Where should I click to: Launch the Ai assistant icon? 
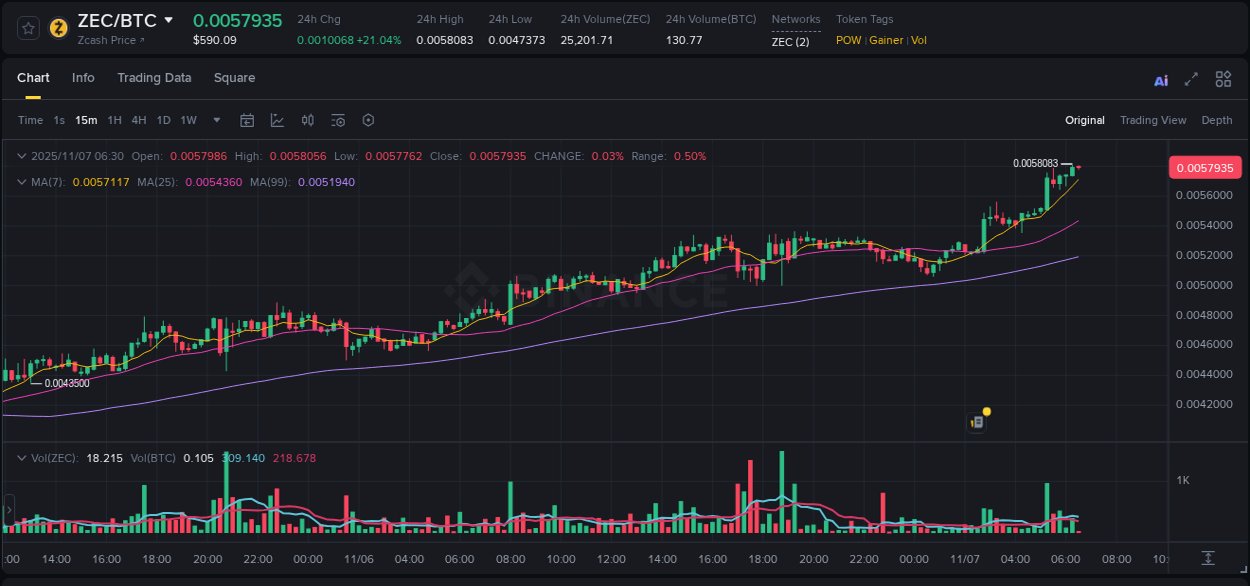[1160, 79]
